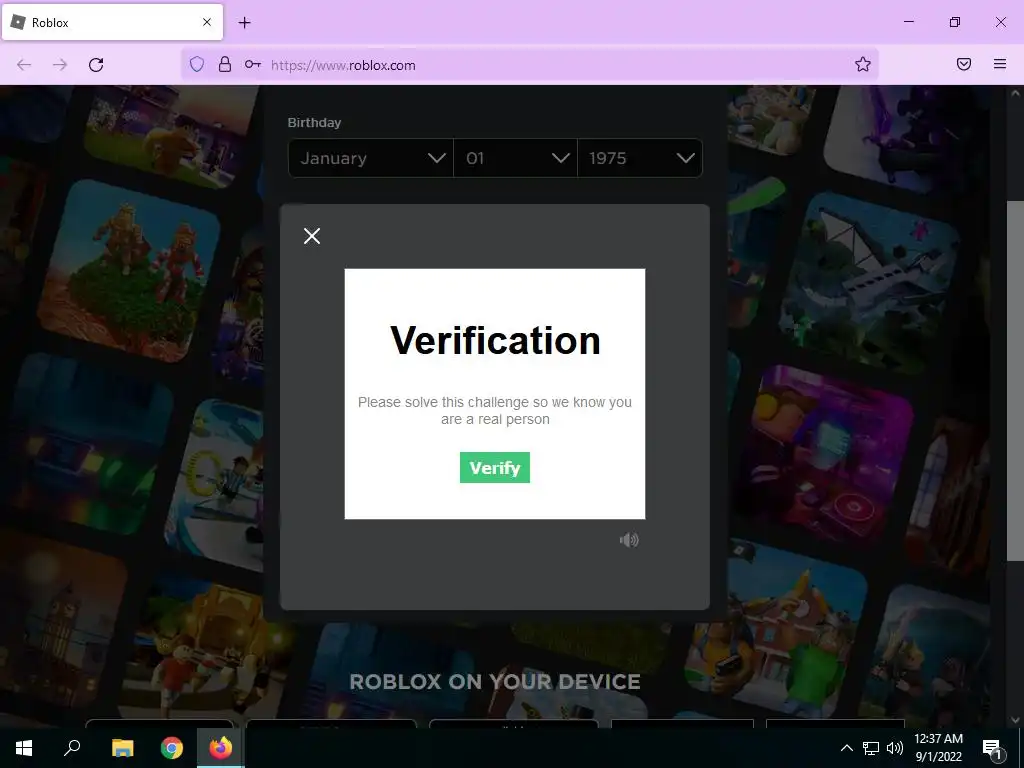Click the 'ROBLOX ON YOUR DEVICE' heading
This screenshot has width=1024, height=768.
click(x=495, y=682)
